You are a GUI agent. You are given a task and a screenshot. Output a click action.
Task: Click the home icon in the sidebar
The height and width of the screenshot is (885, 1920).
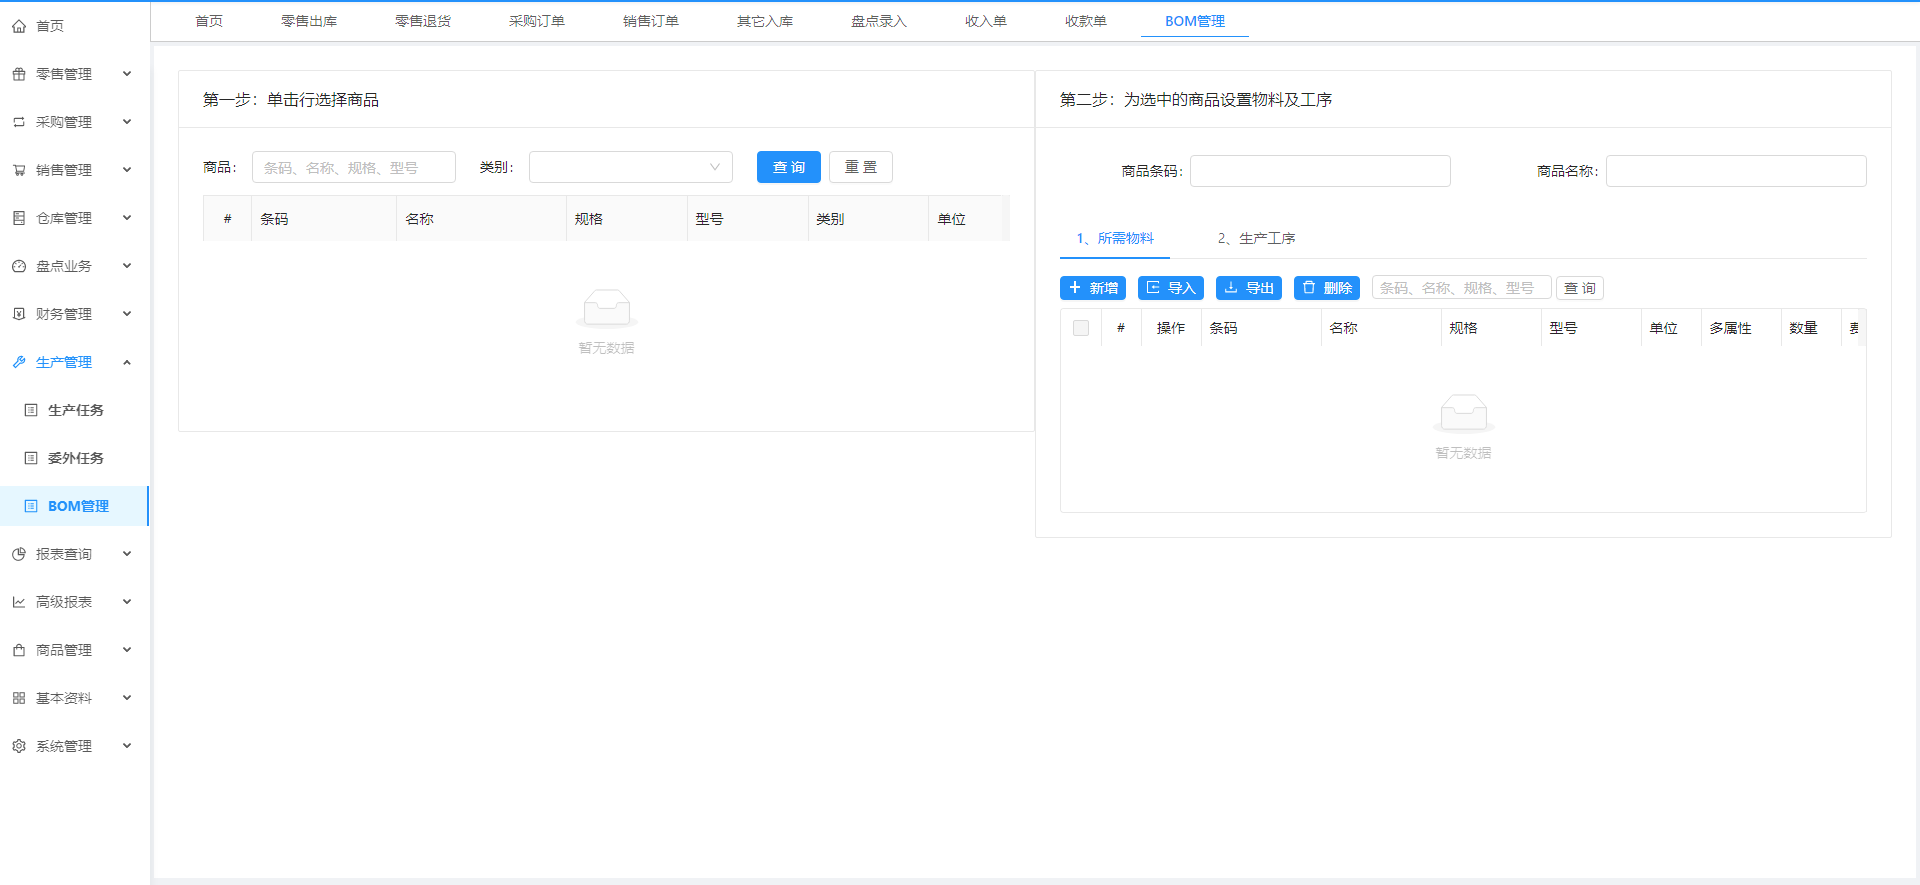(x=19, y=26)
